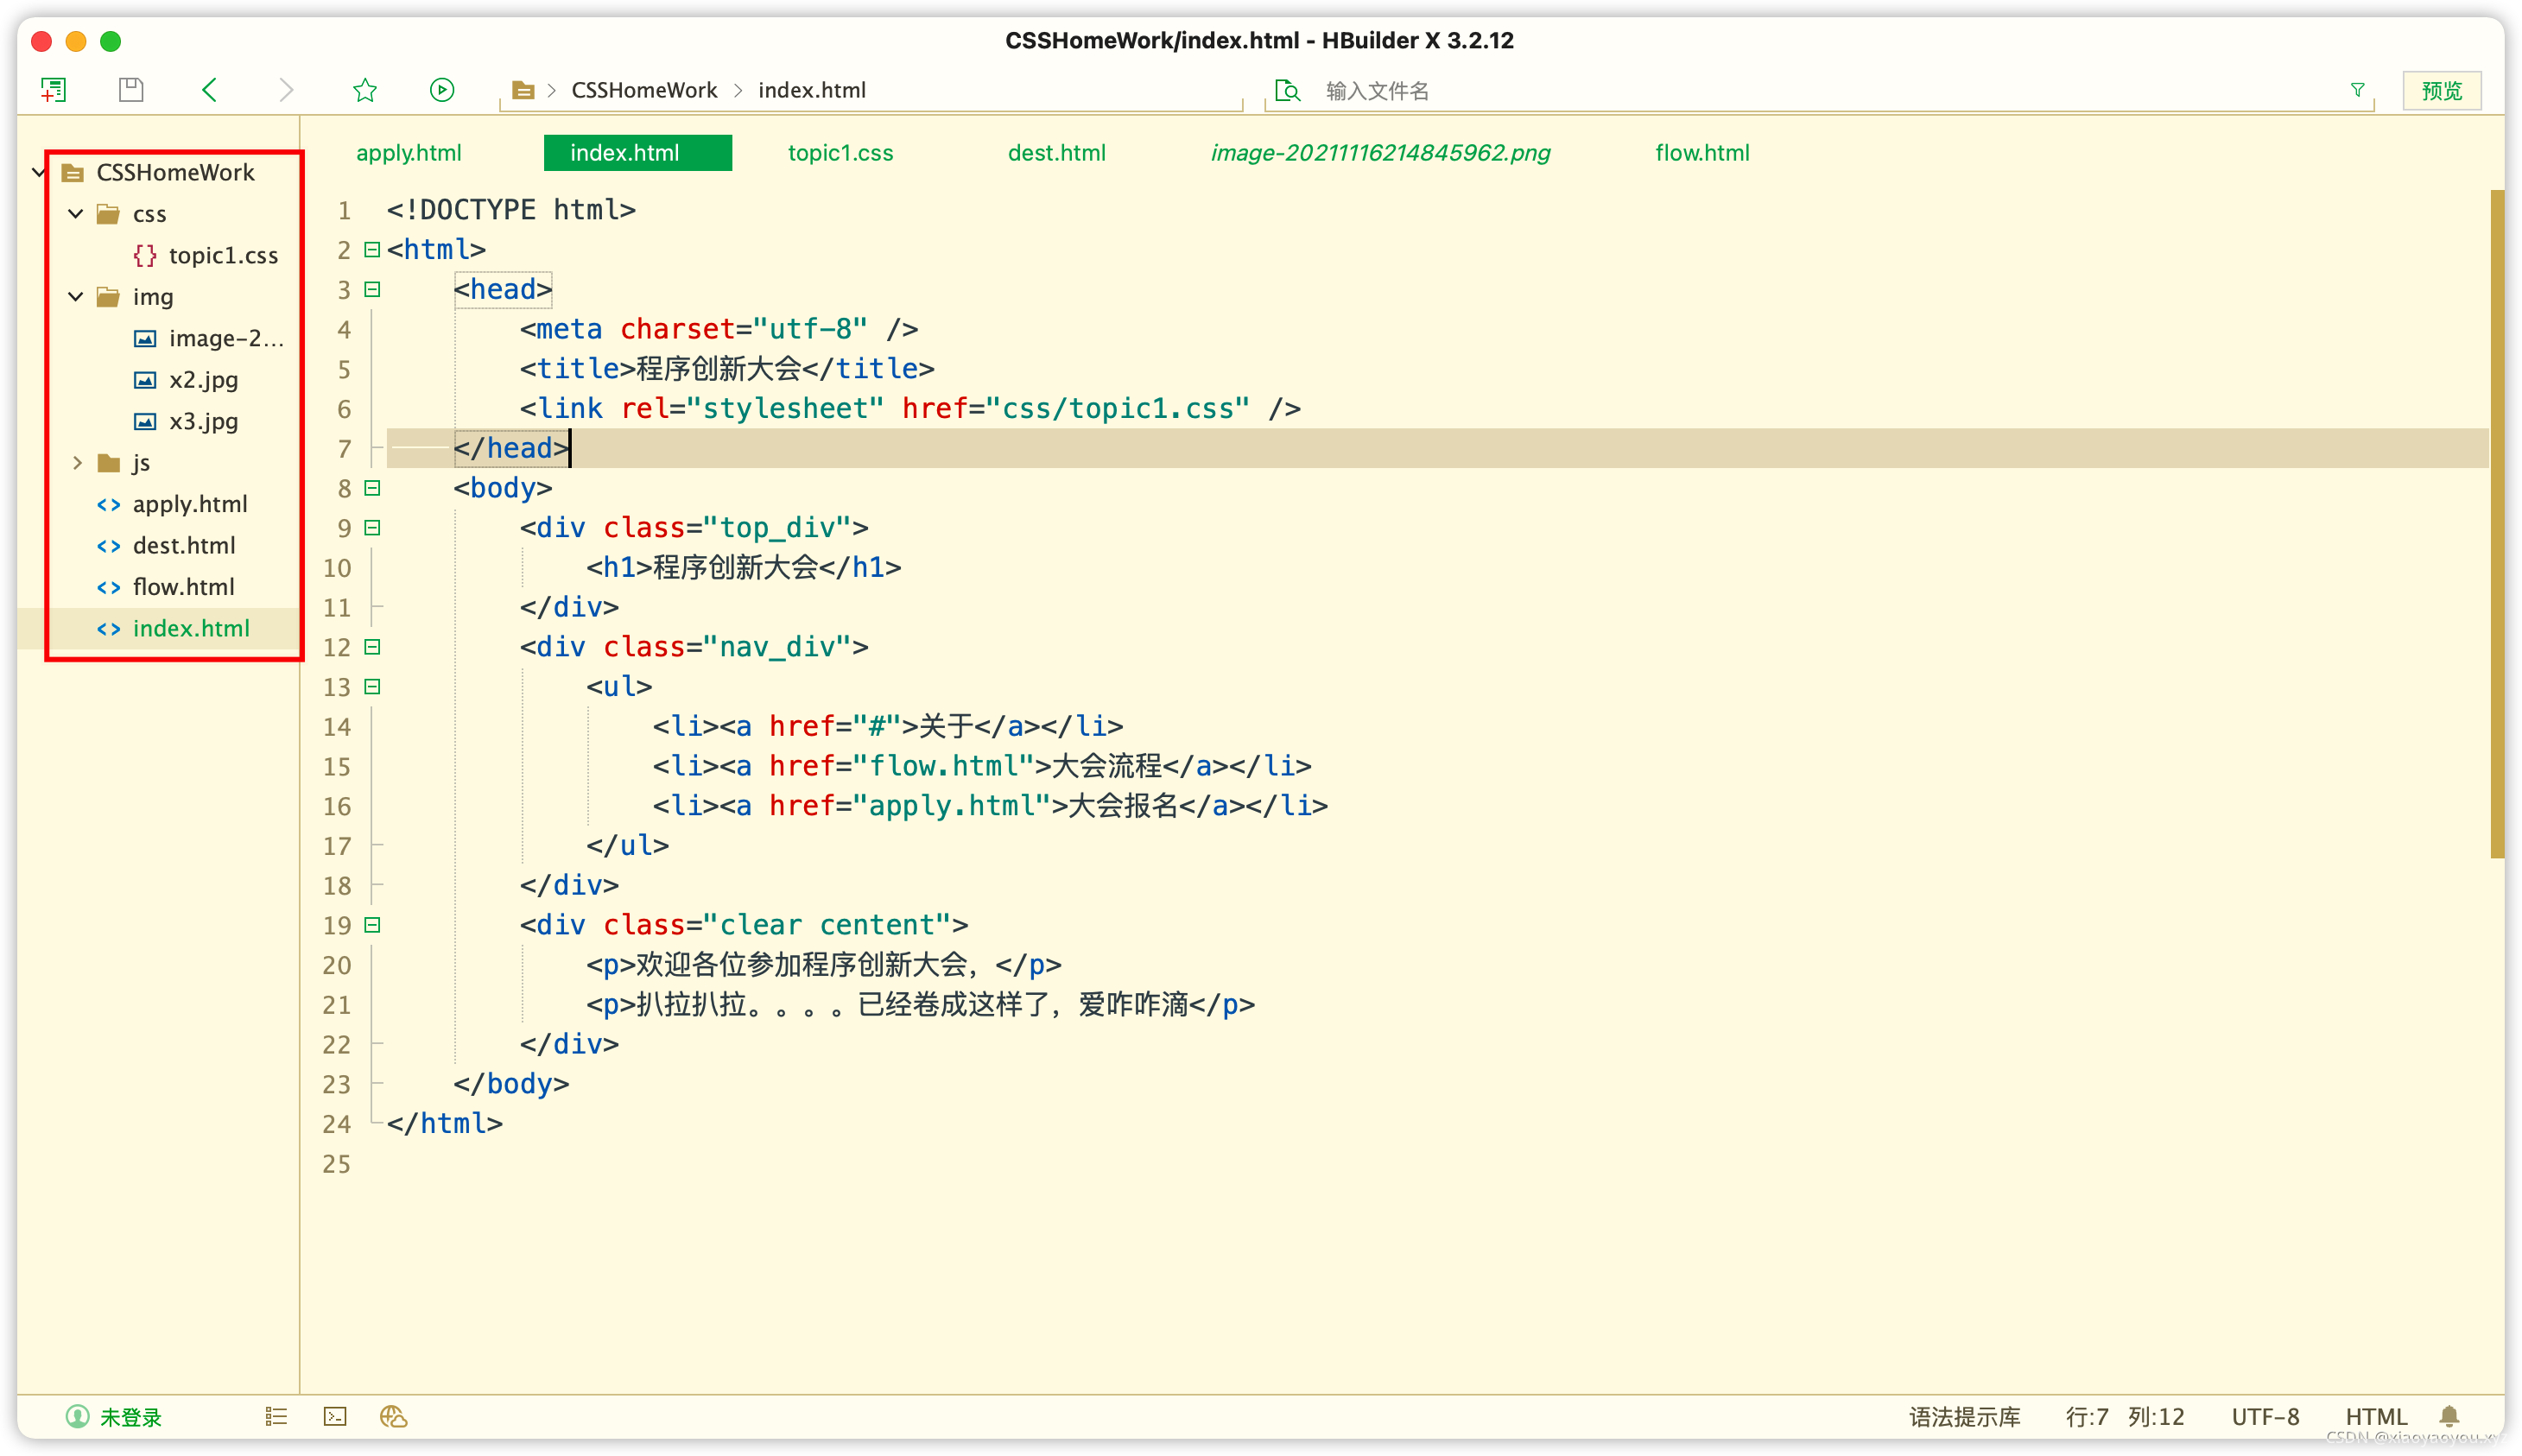Image resolution: width=2522 pixels, height=1456 pixels.
Task: Collapse the css folder
Action: tap(76, 214)
